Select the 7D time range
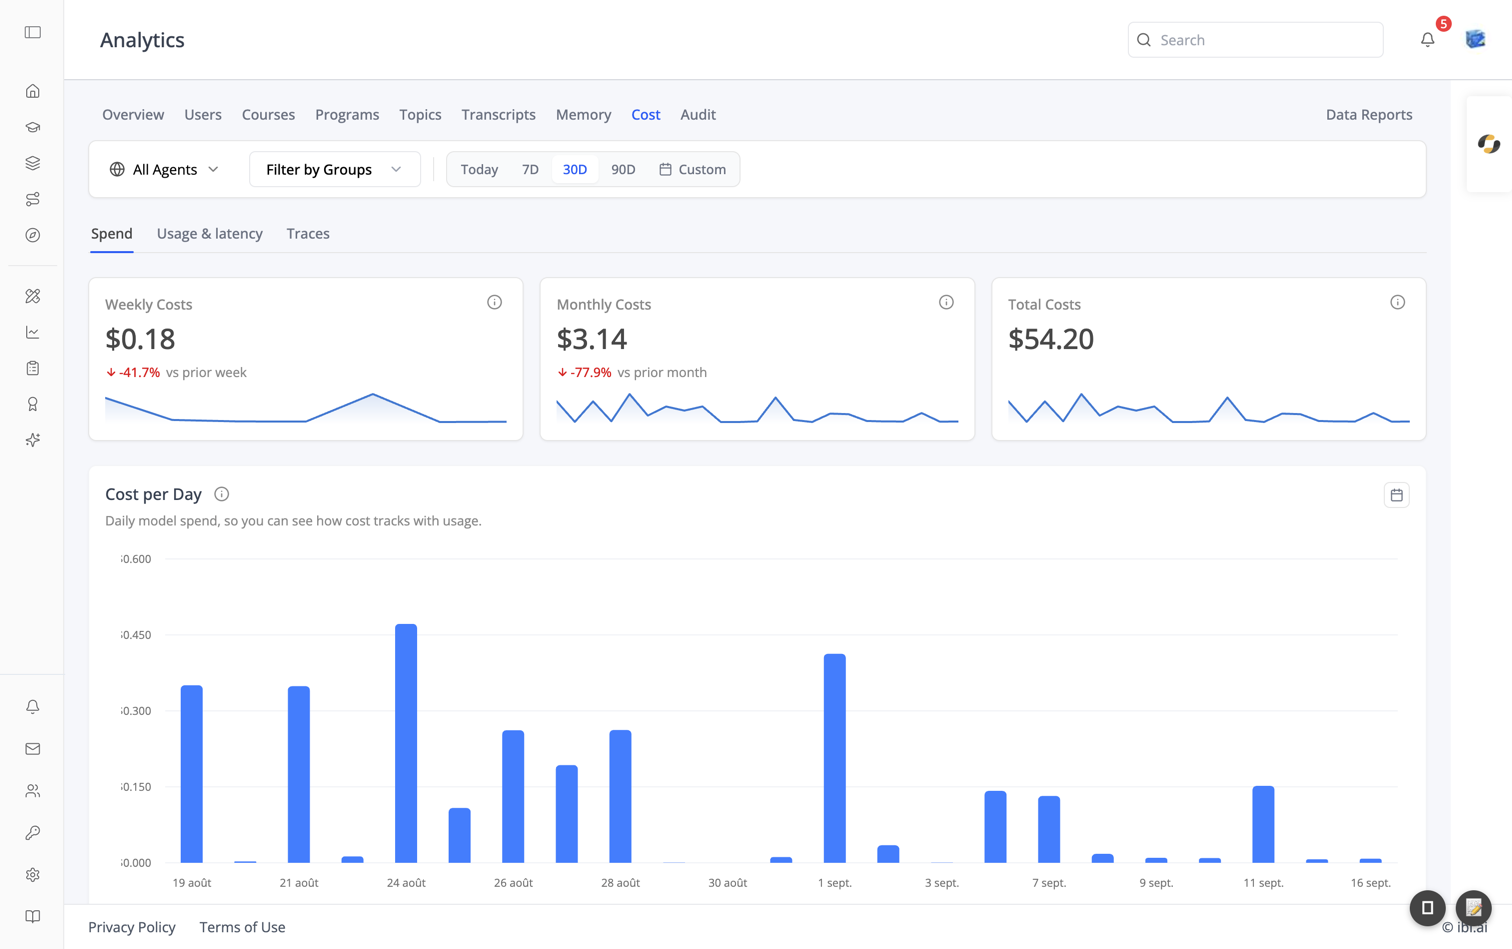 [x=530, y=169]
